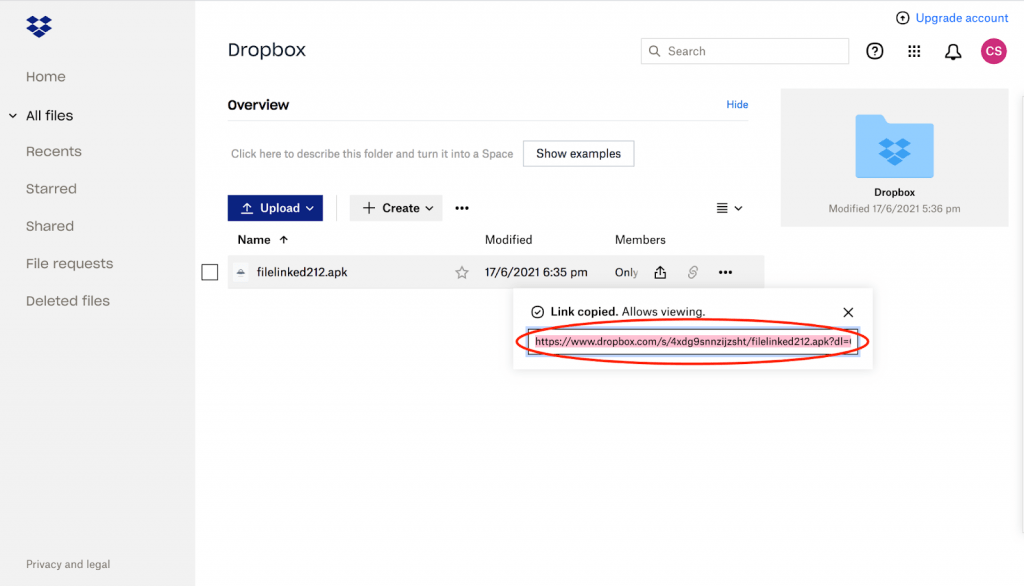Open the Create dropdown
Viewport: 1024px width, 586px height.
coord(396,208)
